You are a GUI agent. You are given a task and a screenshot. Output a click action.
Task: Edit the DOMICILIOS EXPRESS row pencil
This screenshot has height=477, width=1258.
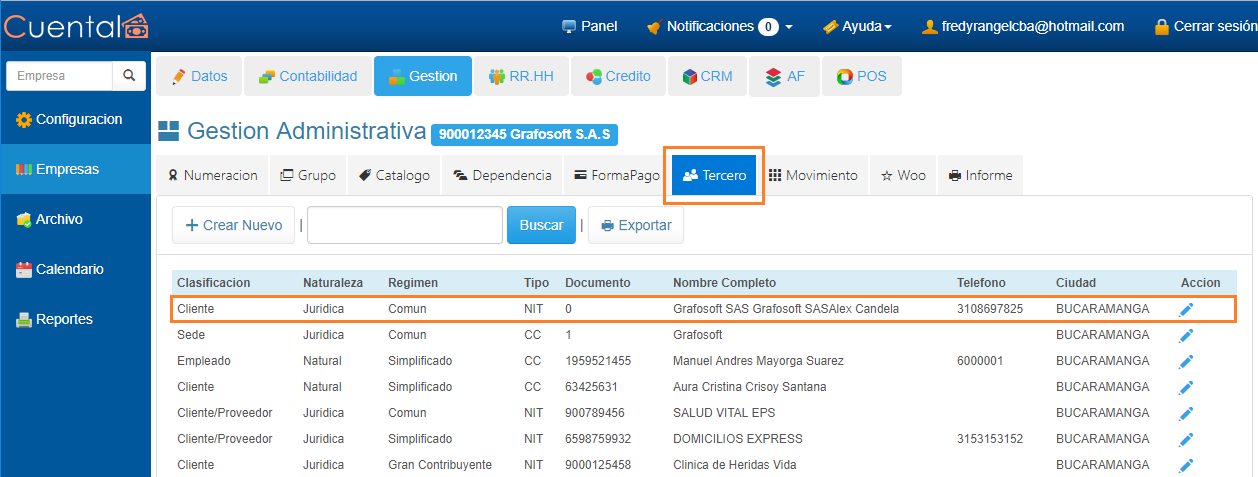pos(1186,439)
